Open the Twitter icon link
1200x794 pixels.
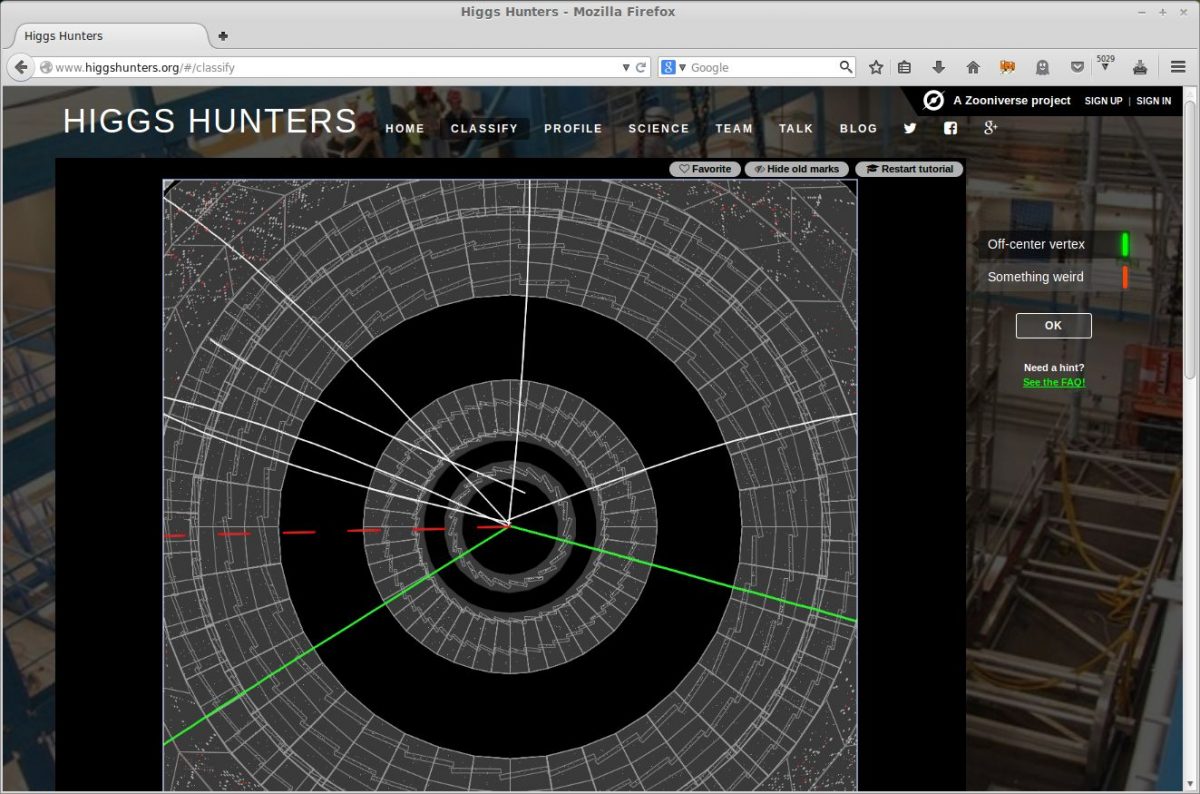pos(910,128)
